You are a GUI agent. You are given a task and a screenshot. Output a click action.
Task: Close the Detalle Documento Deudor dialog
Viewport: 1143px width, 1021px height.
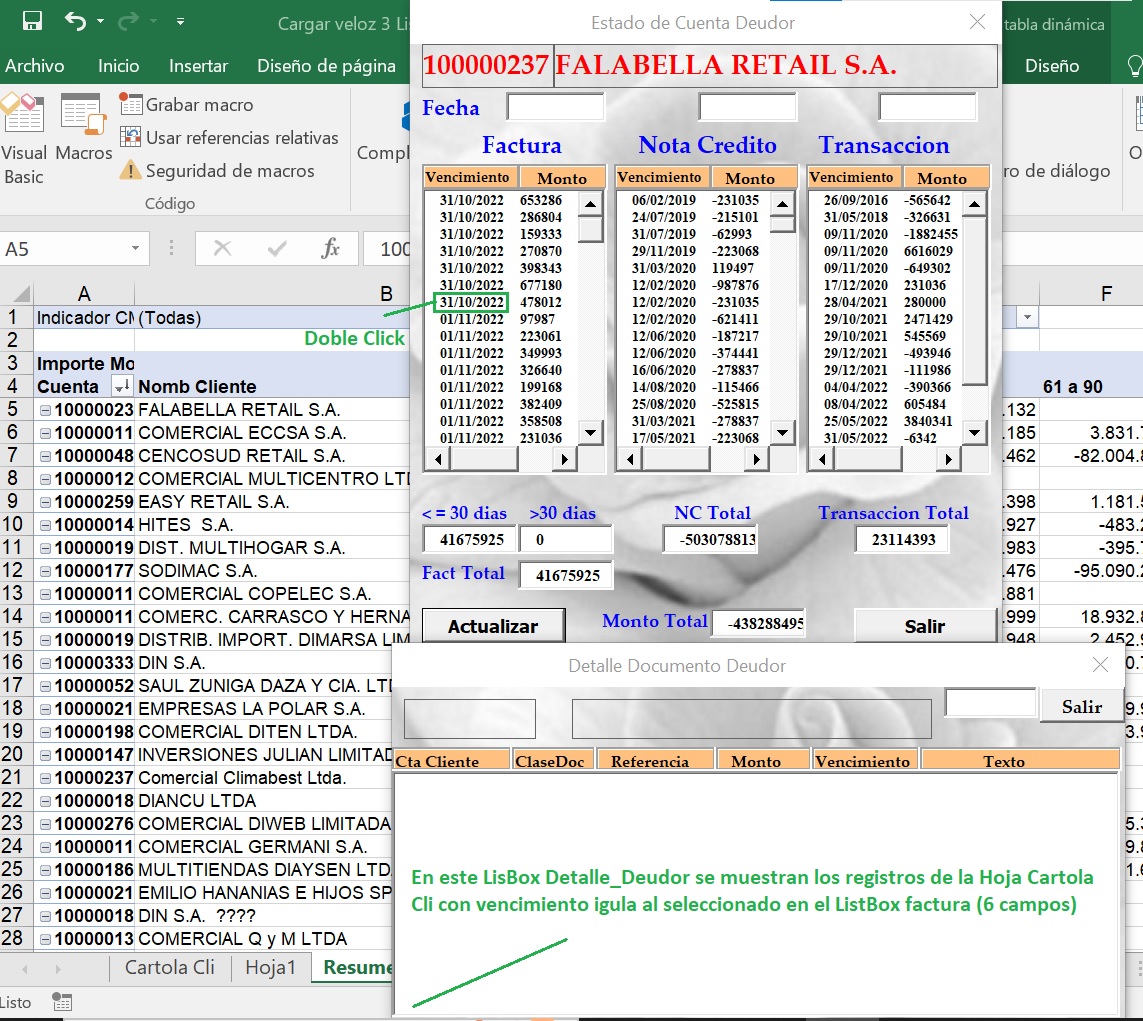[x=1100, y=665]
